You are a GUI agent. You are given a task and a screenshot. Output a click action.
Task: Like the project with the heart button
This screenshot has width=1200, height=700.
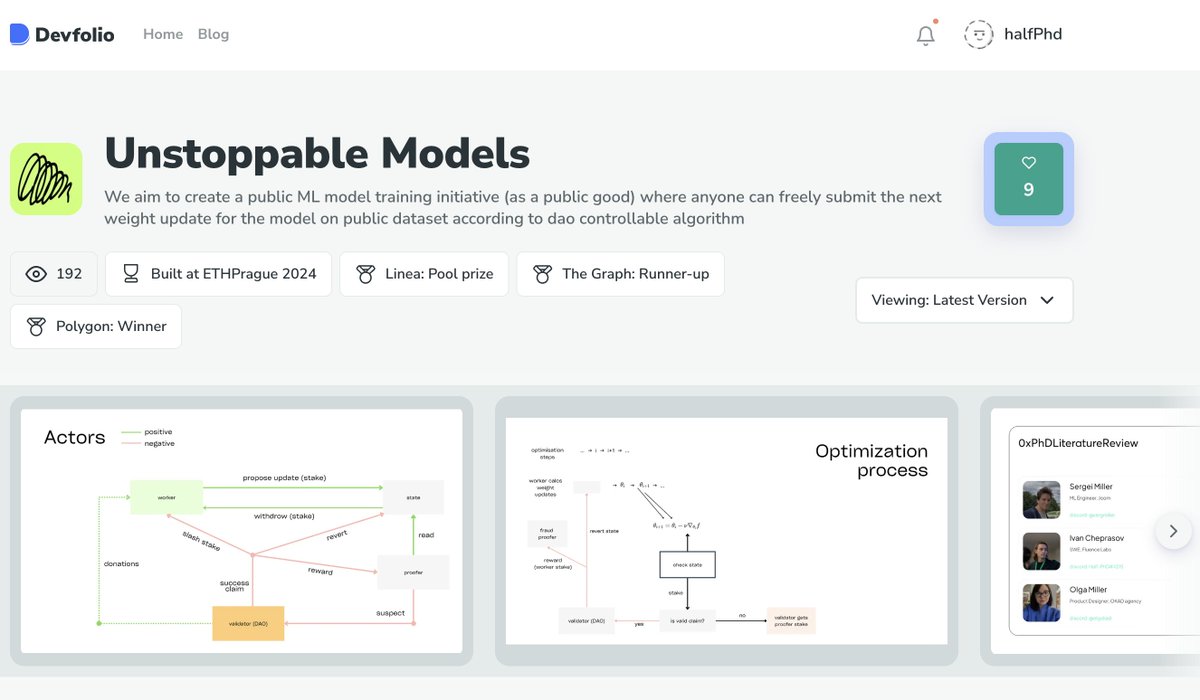point(1028,179)
